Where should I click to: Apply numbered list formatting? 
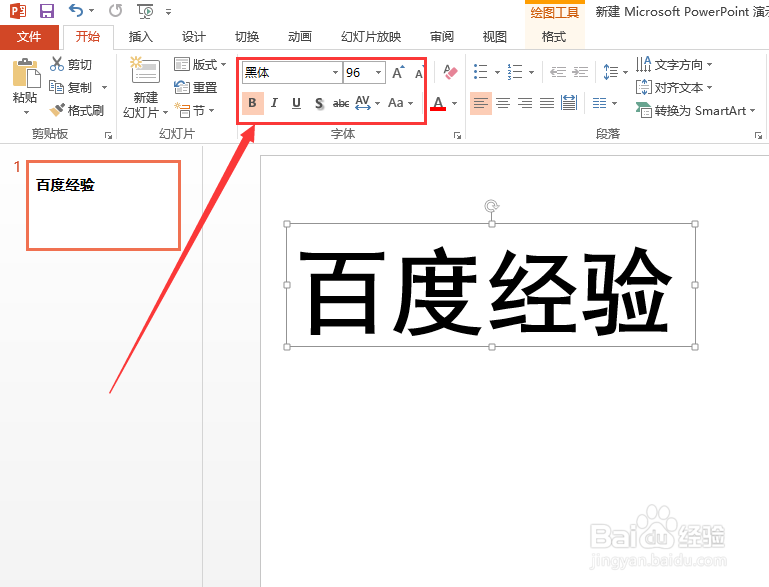[515, 72]
